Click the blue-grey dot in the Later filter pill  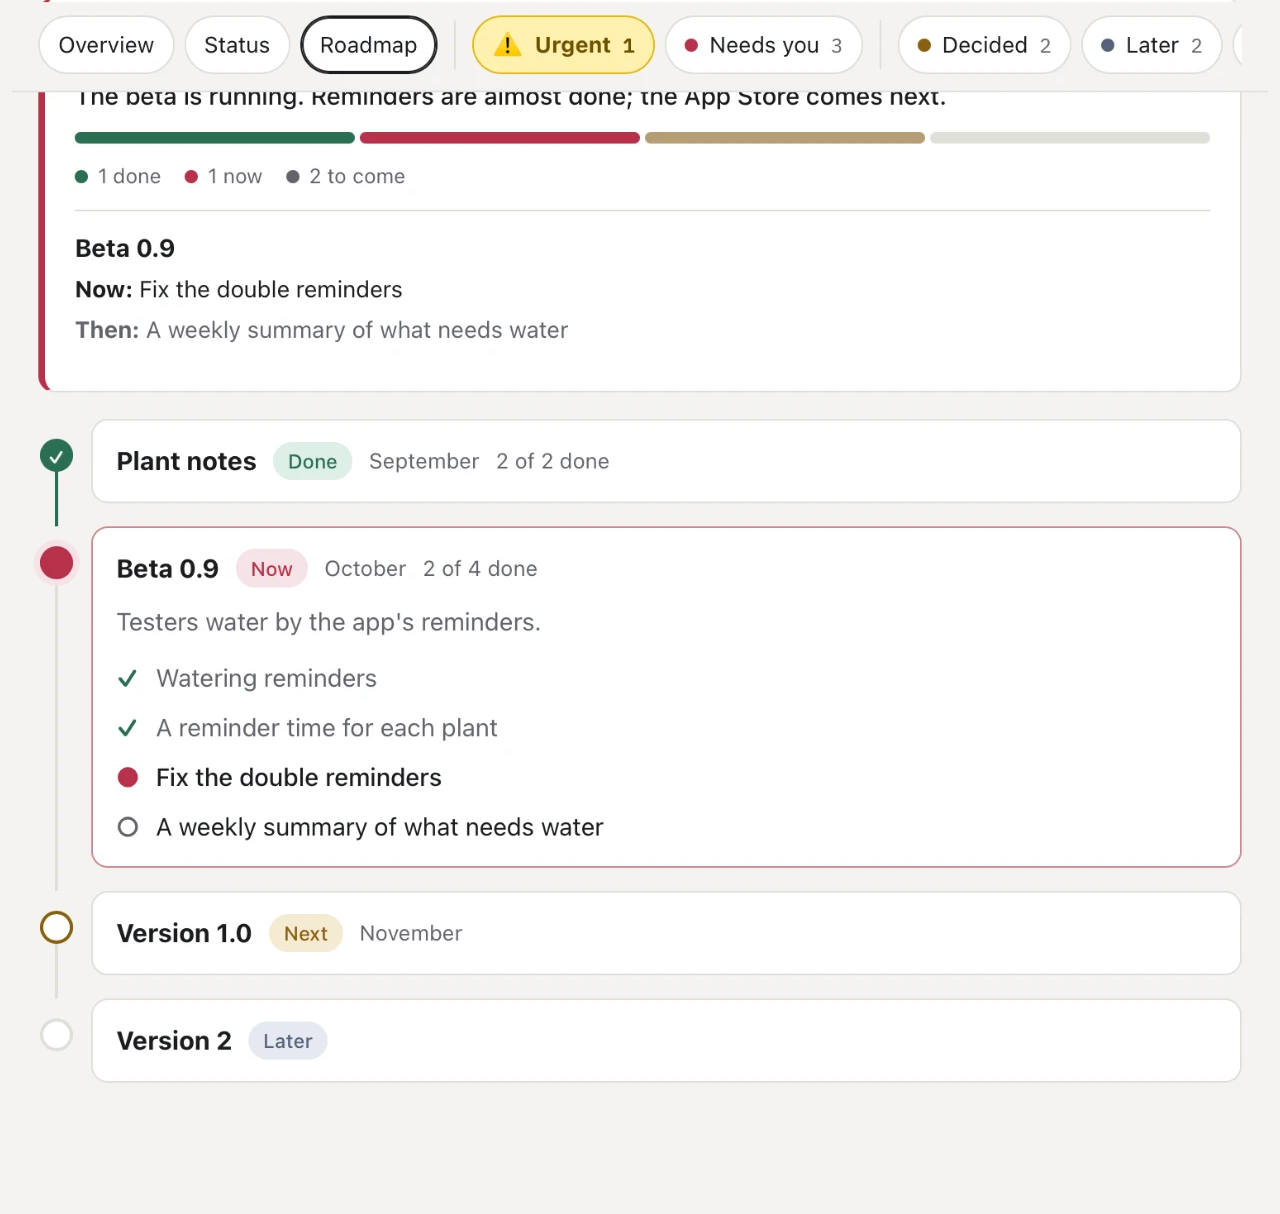click(1108, 45)
